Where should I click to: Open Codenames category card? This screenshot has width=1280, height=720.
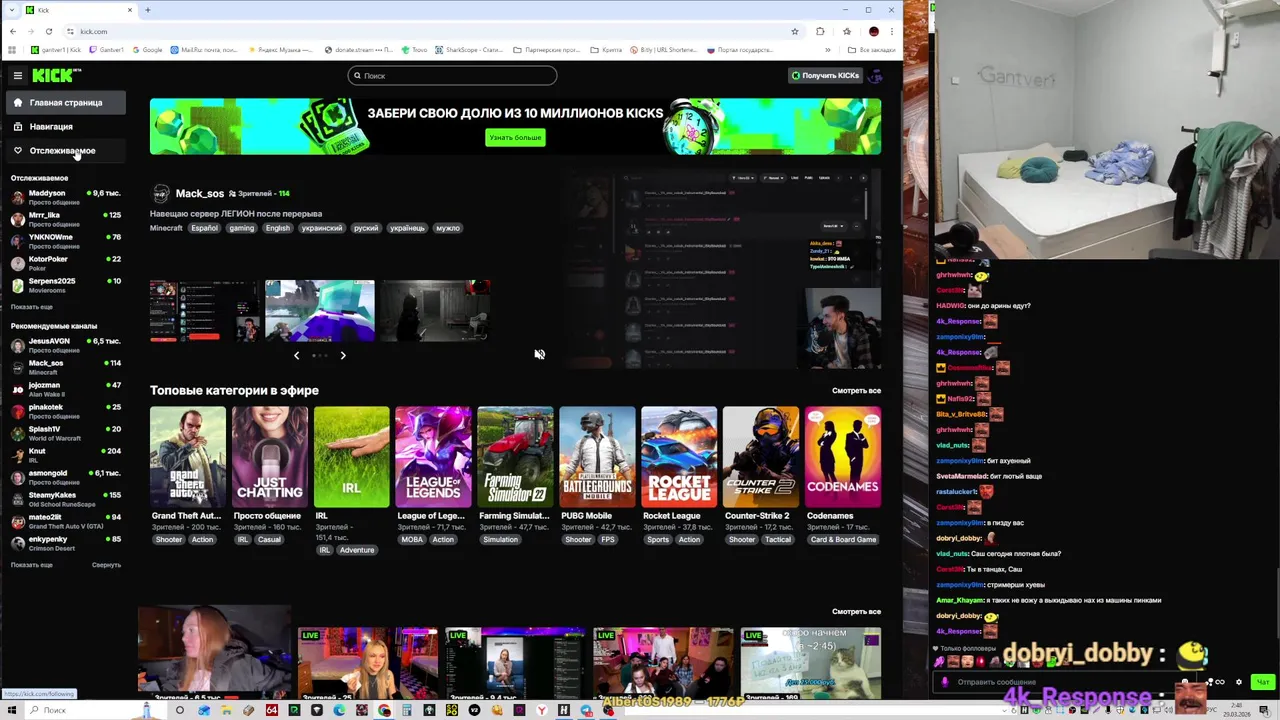pos(843,457)
